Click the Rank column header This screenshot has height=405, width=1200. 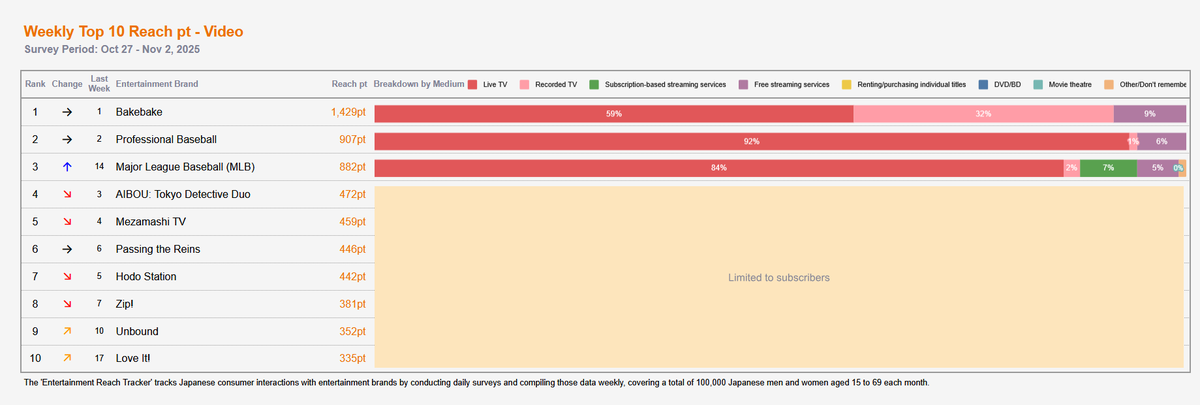[x=35, y=84]
